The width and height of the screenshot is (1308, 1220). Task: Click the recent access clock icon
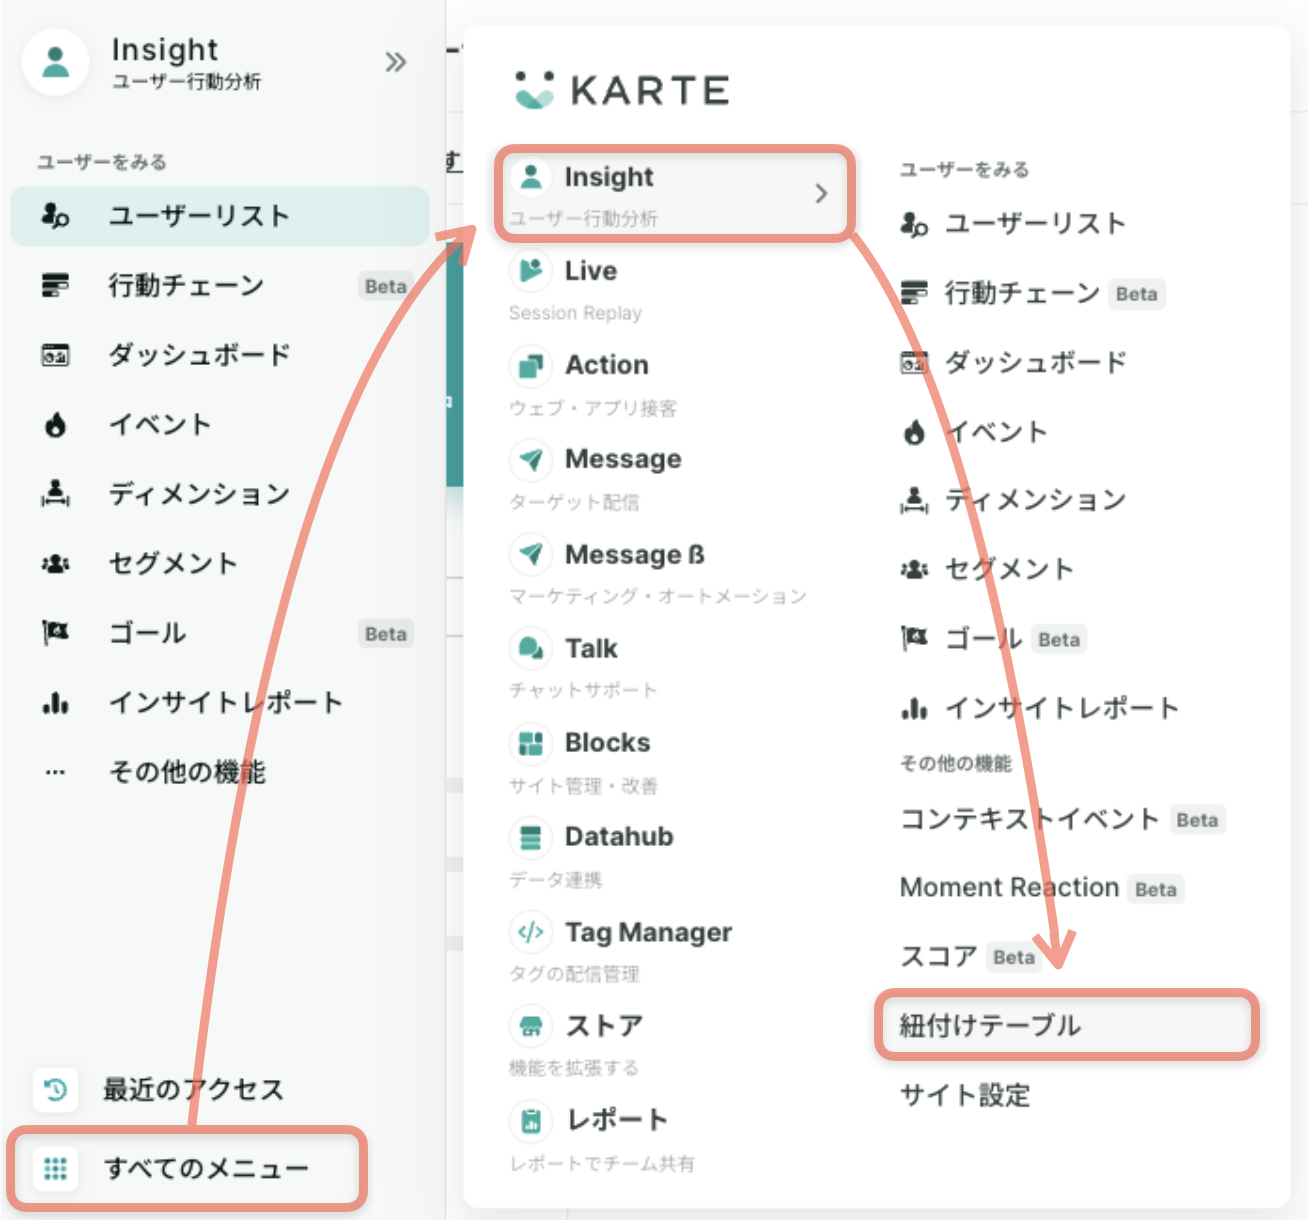pos(56,1089)
